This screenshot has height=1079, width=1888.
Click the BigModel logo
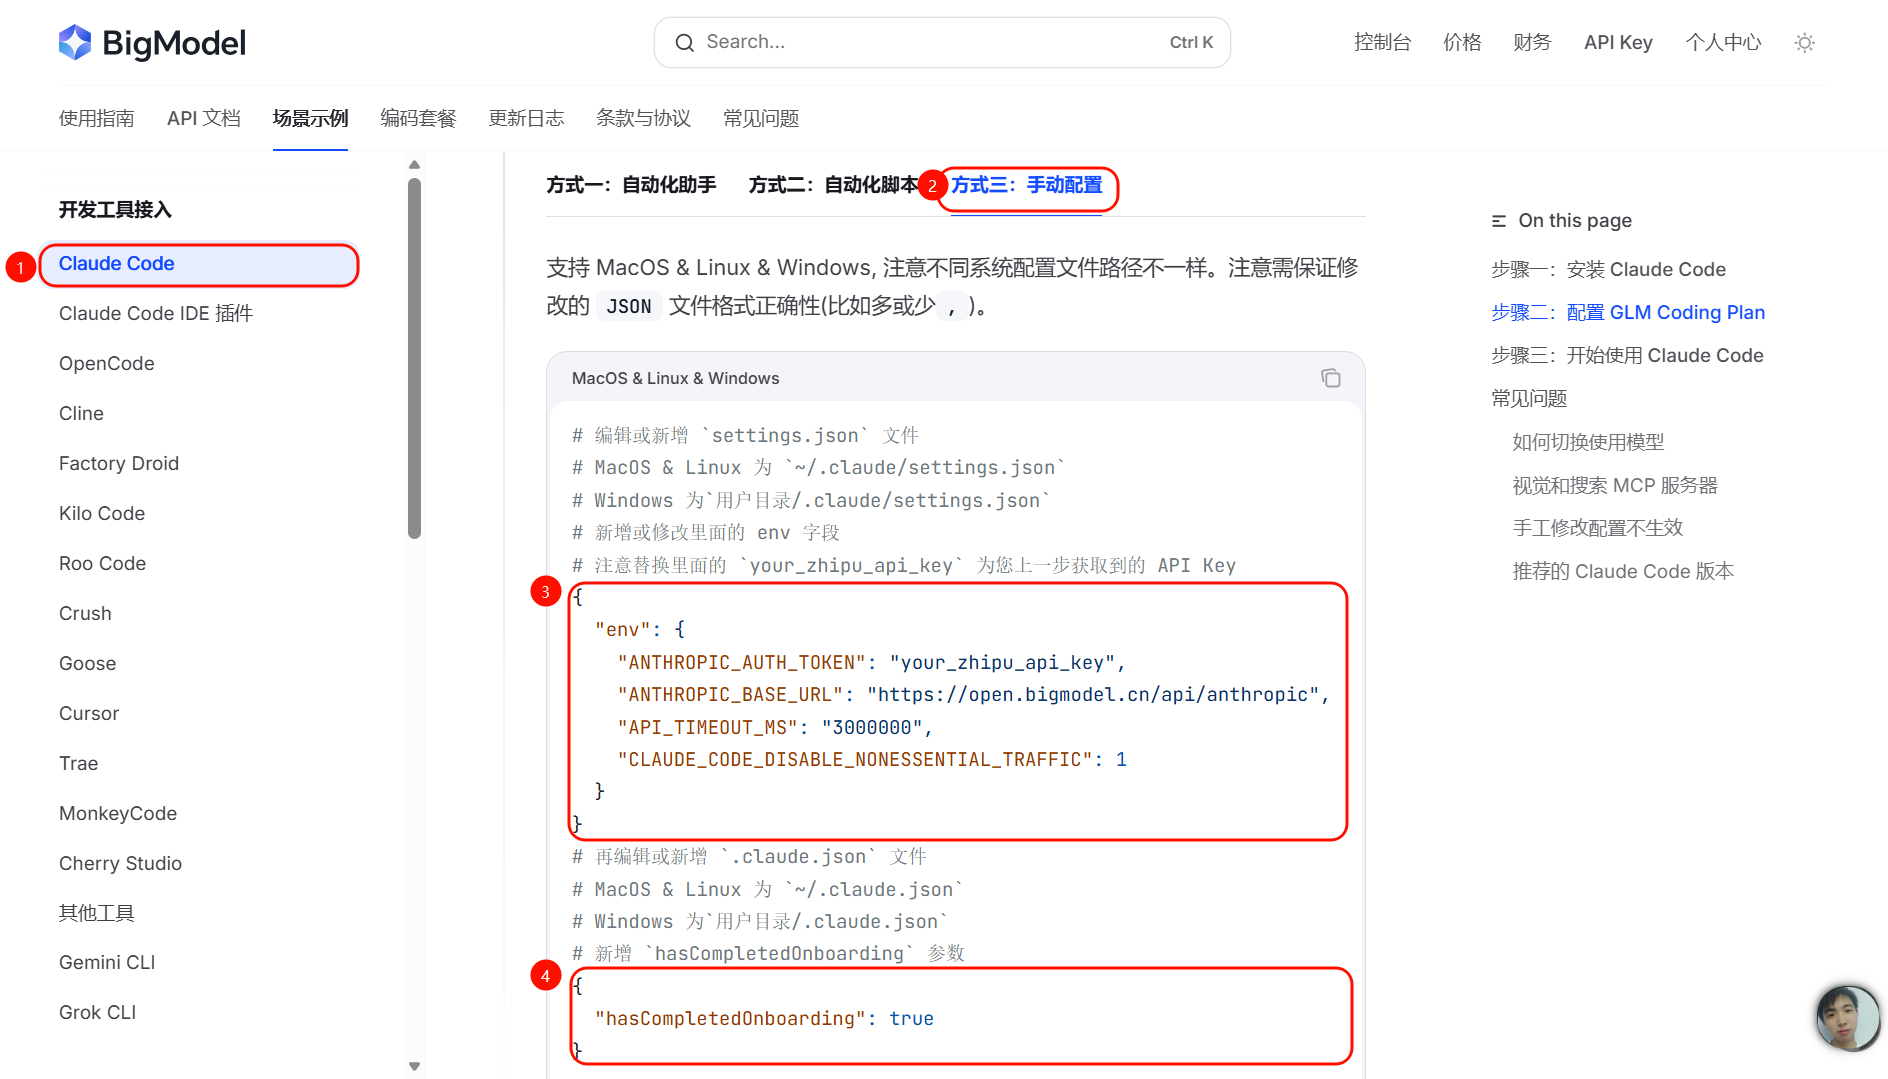(152, 43)
